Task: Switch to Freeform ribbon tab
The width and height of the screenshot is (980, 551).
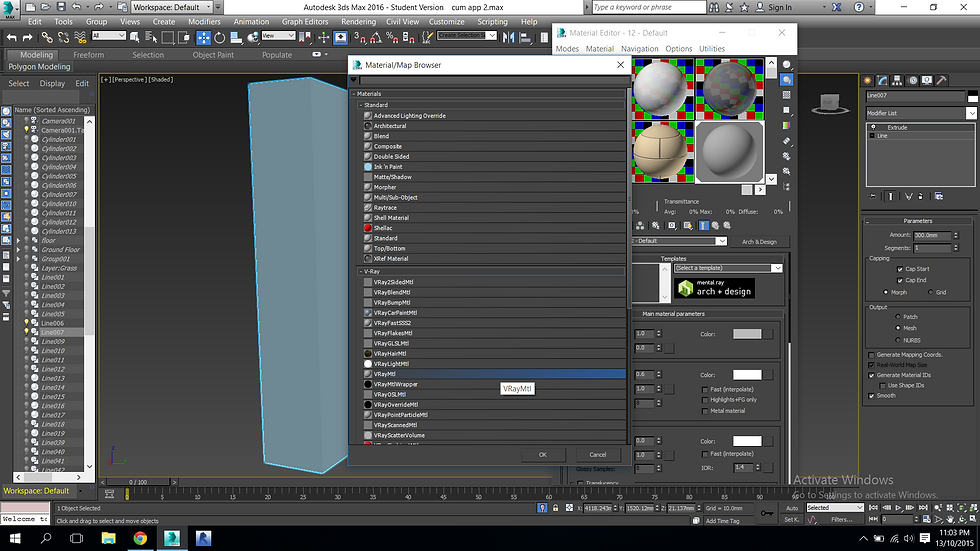Action: [89, 55]
